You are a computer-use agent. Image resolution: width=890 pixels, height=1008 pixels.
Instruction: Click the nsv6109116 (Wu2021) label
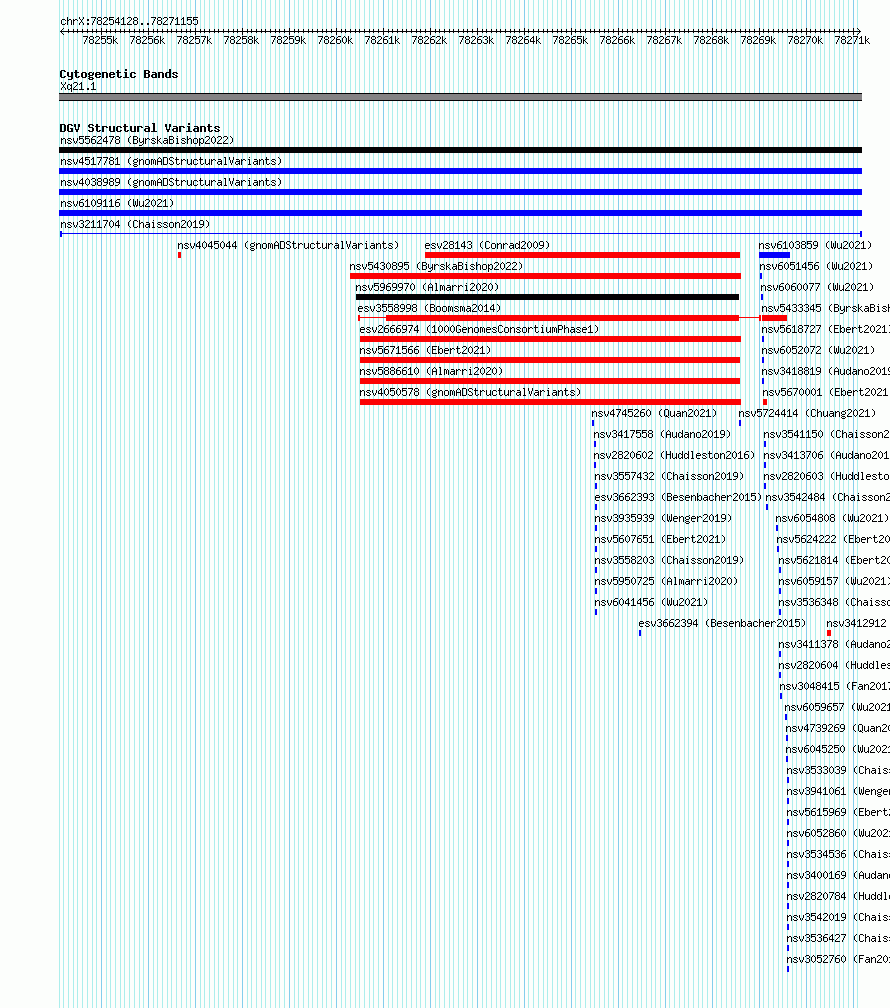pyautogui.click(x=117, y=203)
